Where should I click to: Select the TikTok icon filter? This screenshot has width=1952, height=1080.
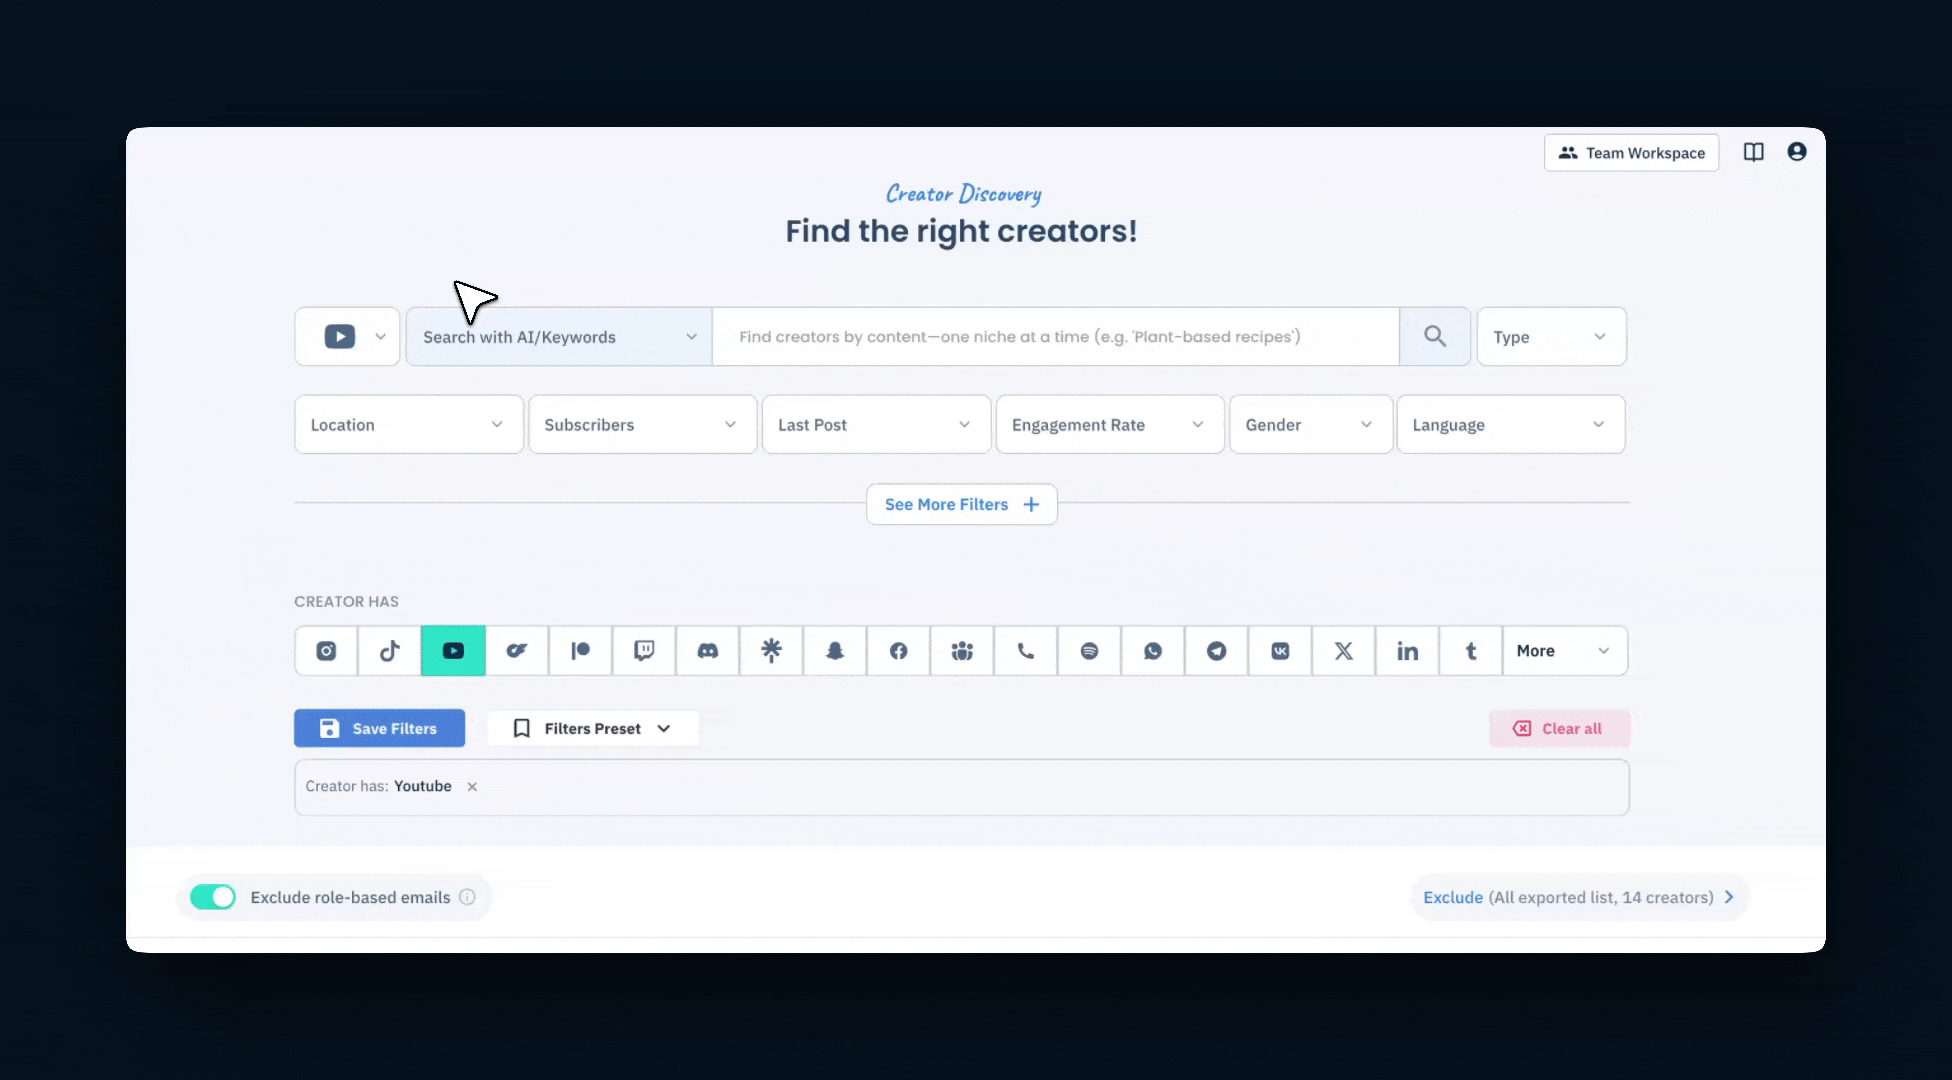pos(390,651)
